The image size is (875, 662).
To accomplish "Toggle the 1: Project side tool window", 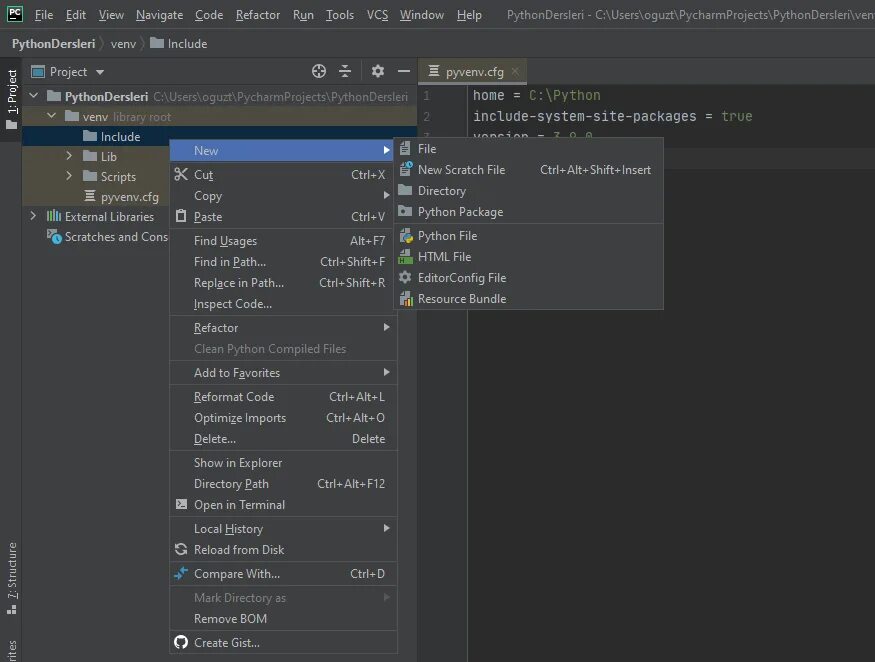I will [x=11, y=99].
